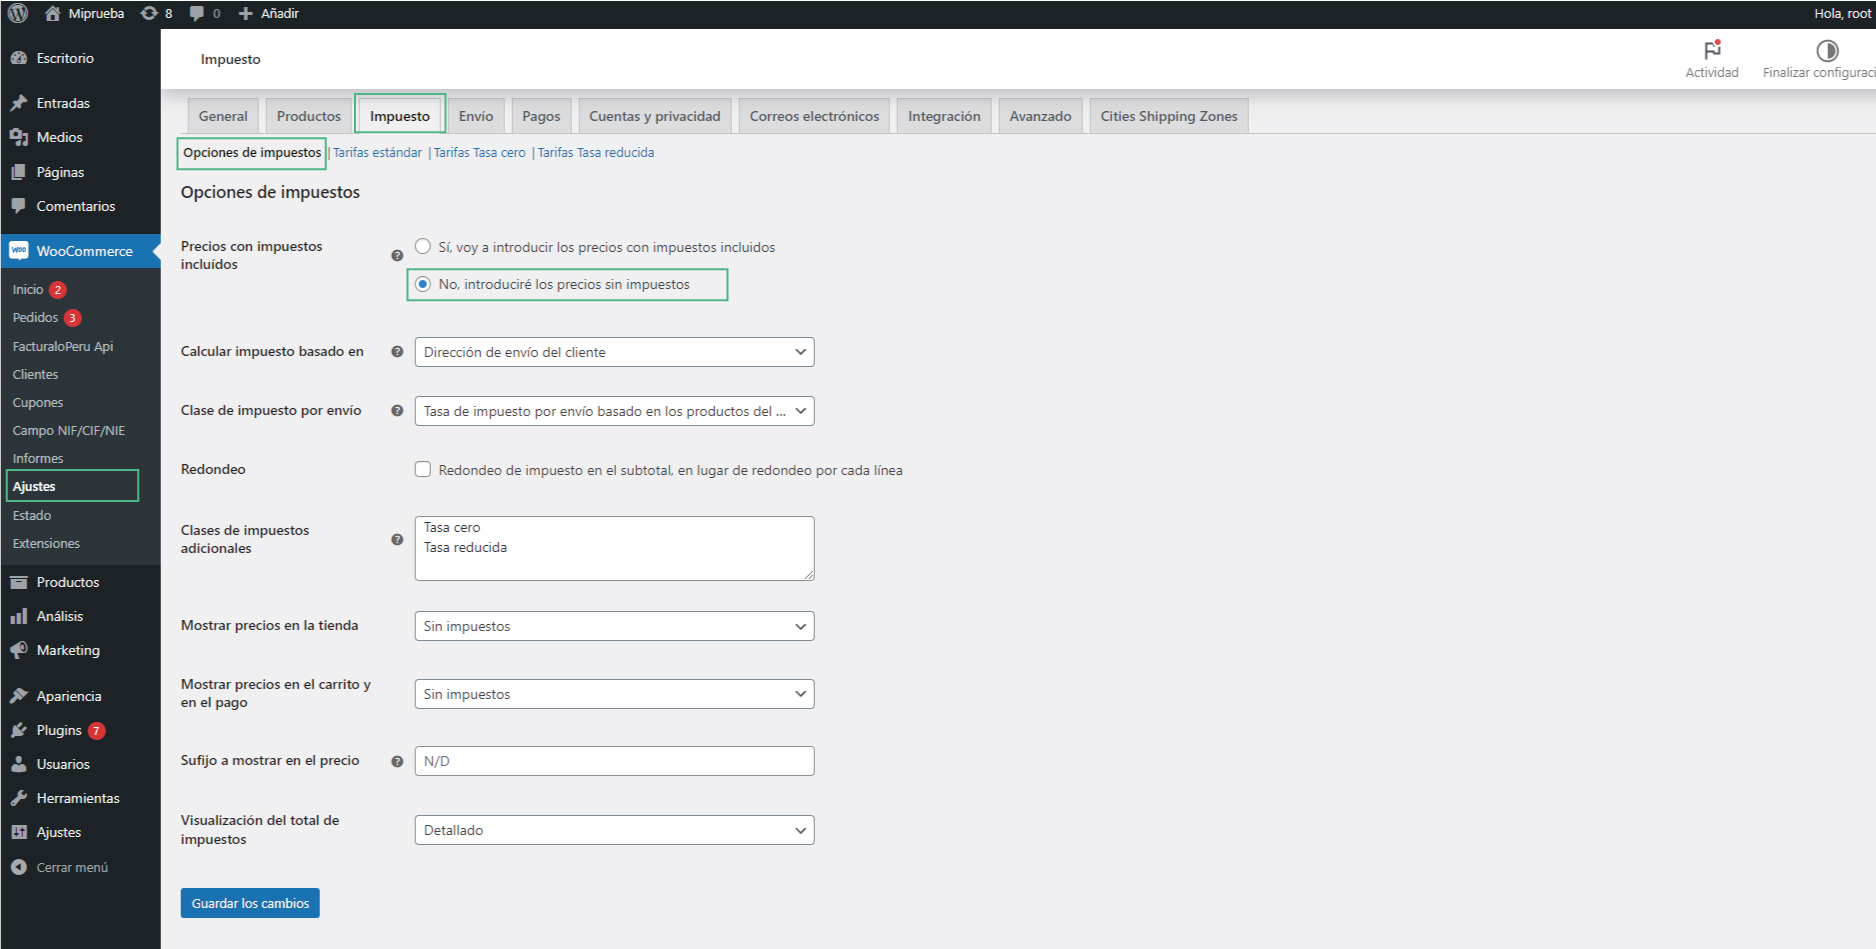Click the Guardar los cambios button

(250, 903)
